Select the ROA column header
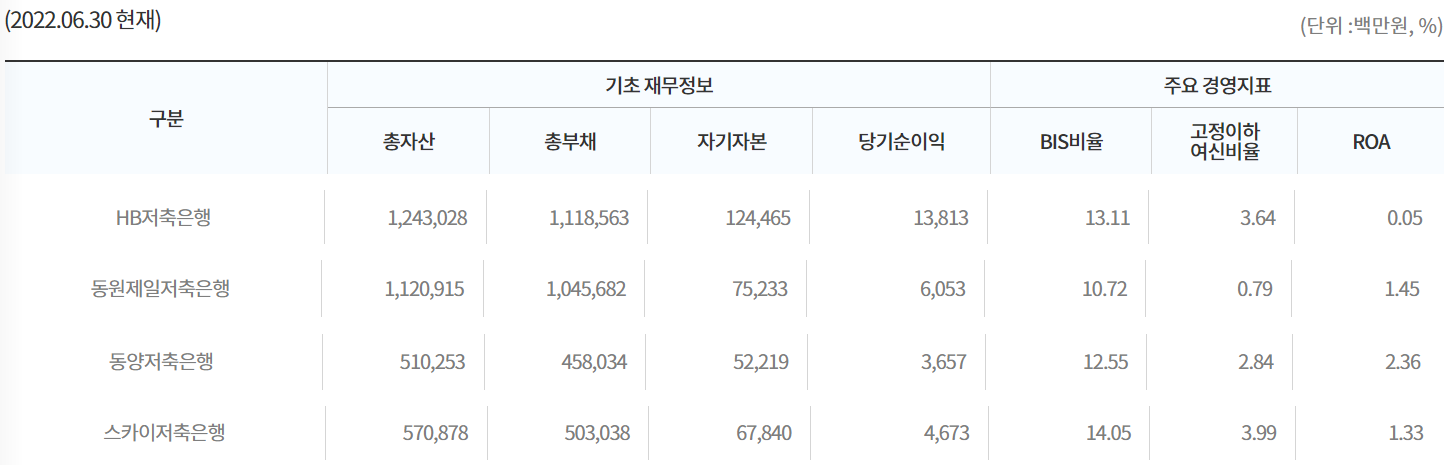1447x465 pixels. pos(1371,141)
